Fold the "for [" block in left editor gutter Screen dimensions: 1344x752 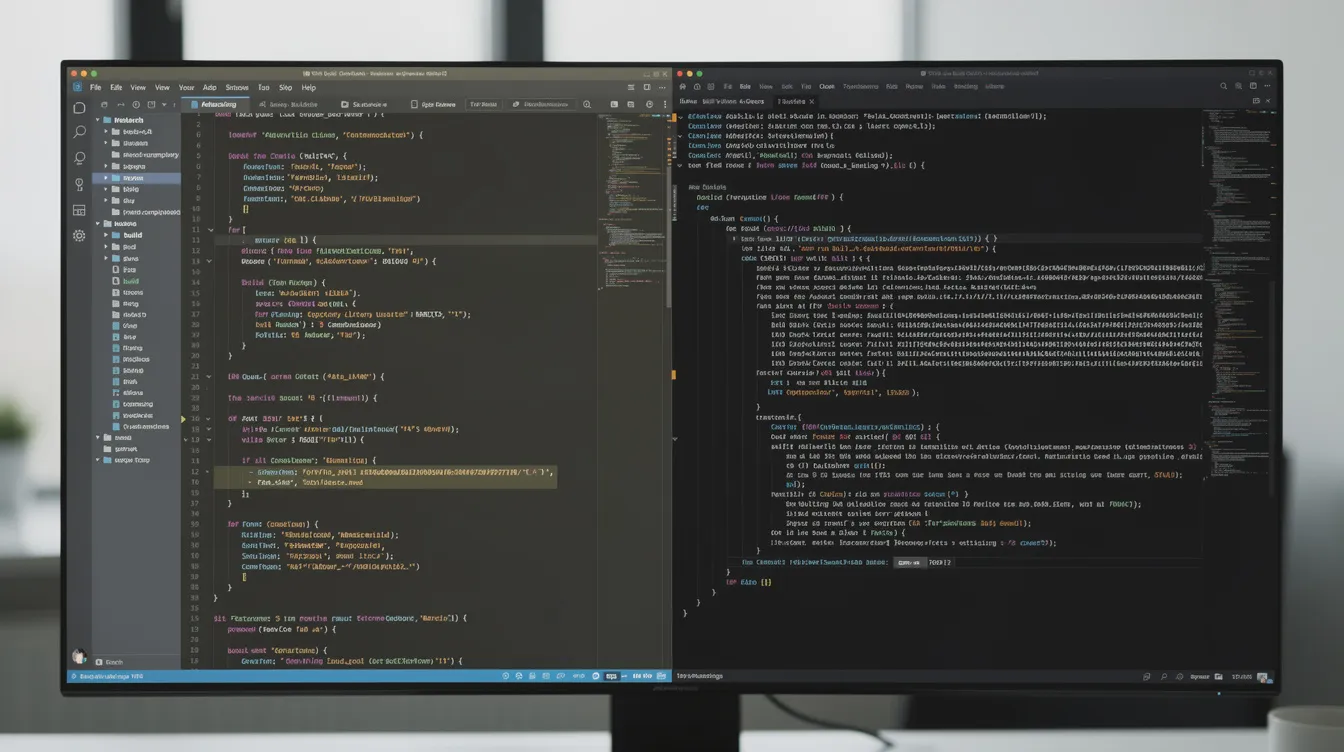(x=210, y=230)
